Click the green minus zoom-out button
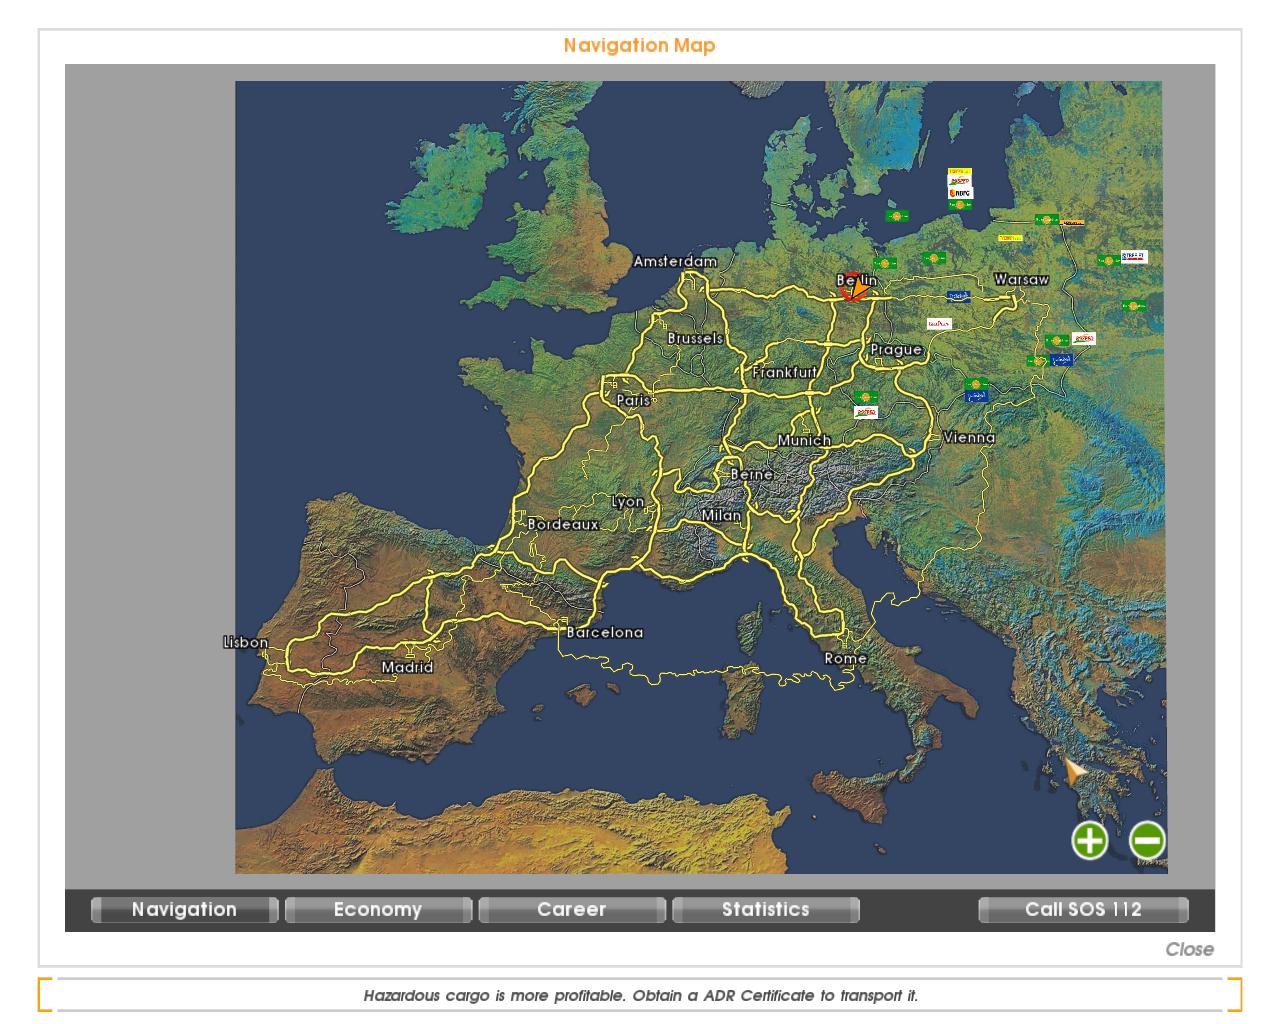 pyautogui.click(x=1147, y=840)
